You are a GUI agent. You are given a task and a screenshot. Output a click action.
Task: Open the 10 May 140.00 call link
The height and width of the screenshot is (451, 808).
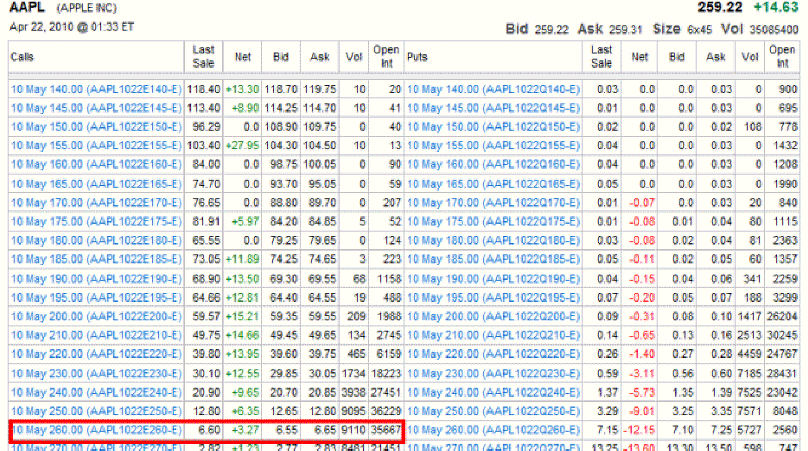tap(96, 90)
